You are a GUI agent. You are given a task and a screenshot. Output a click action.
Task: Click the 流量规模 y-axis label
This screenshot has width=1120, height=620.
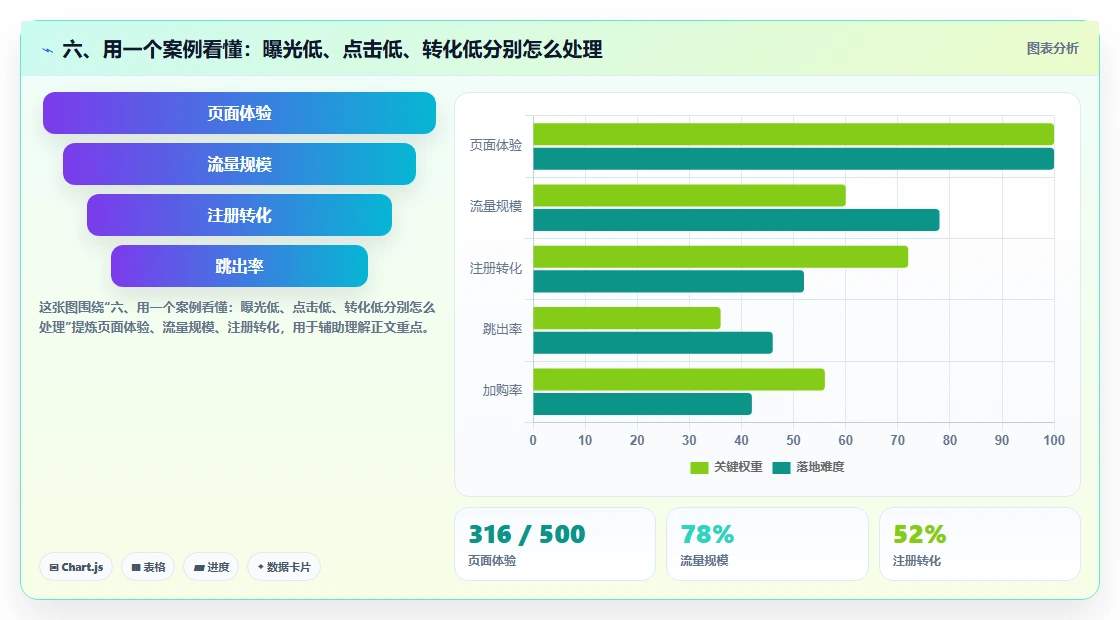(496, 206)
